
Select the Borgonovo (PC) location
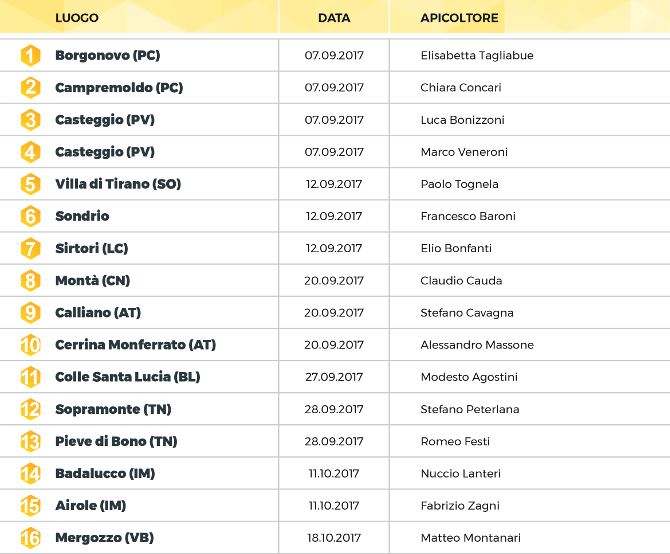(107, 56)
